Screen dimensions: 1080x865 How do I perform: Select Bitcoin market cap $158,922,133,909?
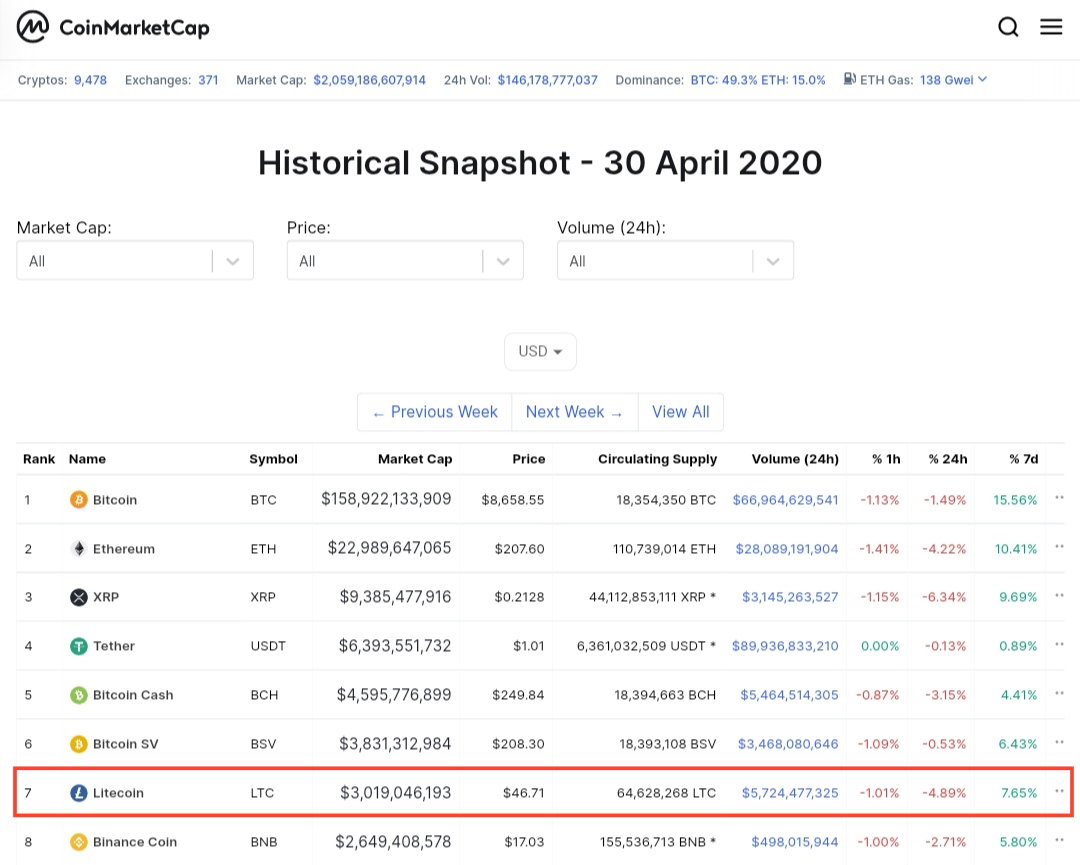click(x=386, y=499)
